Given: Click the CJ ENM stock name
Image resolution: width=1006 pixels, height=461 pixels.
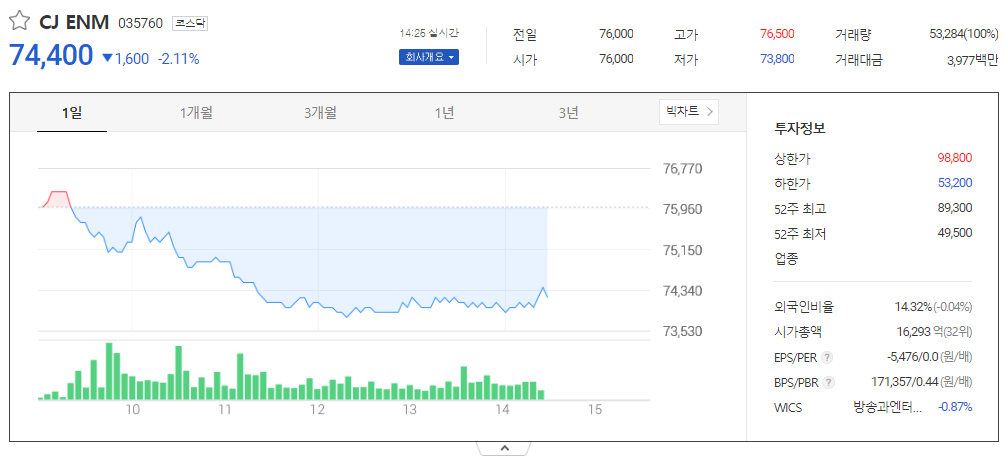Looking at the screenshot, I should pos(74,23).
